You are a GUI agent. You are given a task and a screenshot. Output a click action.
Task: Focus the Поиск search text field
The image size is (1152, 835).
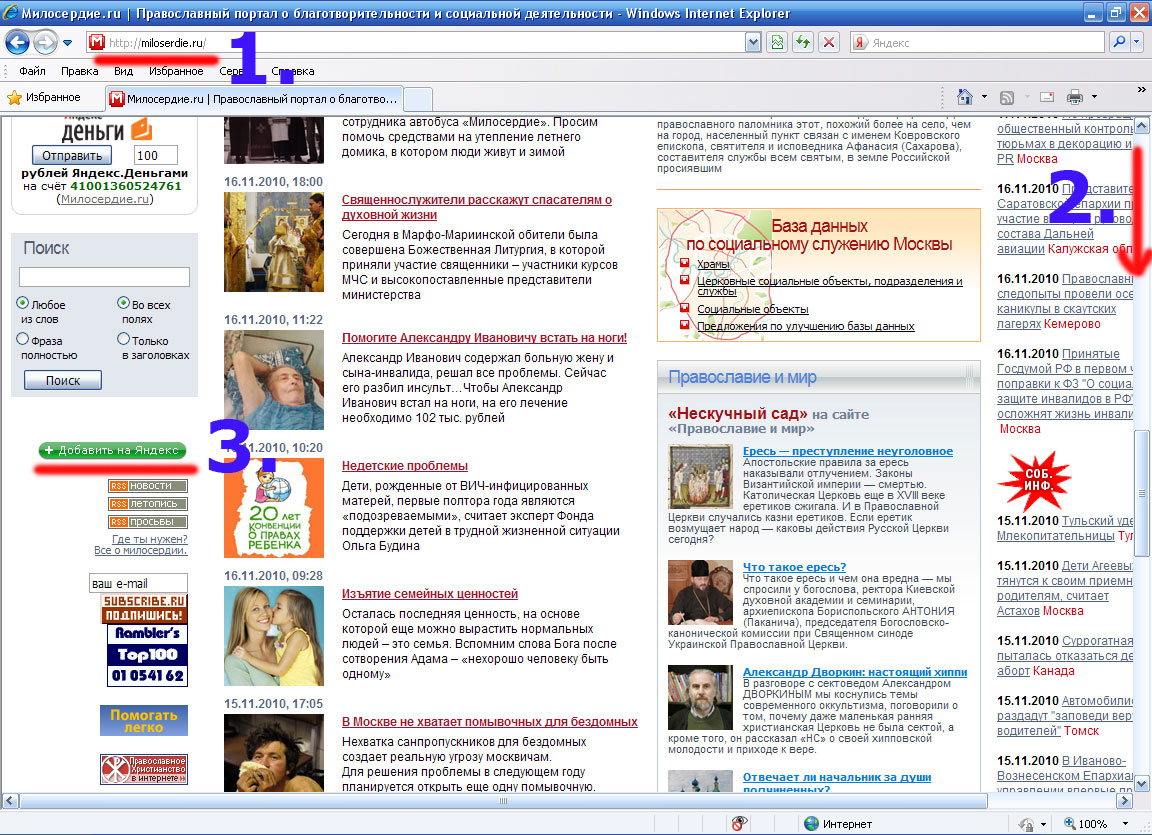104,277
